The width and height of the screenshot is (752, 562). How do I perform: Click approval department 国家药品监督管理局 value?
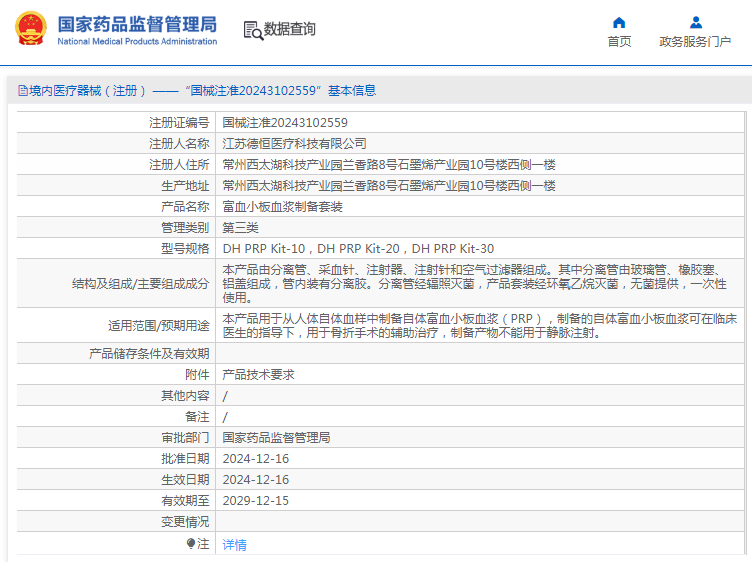[276, 438]
